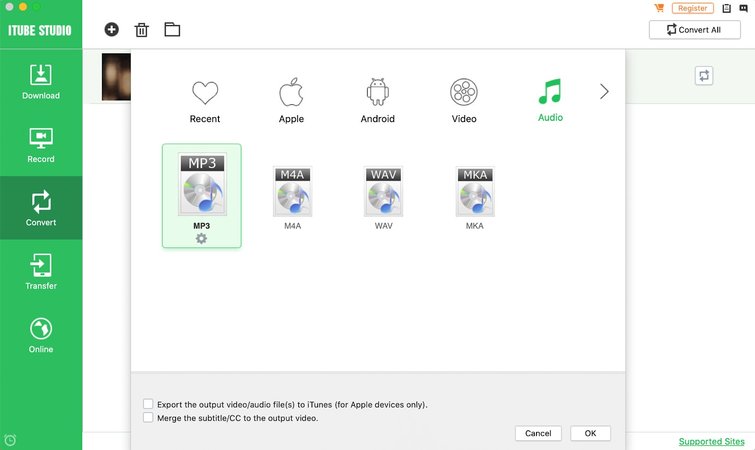Screen dimensions: 755x450
Task: Open the Supported Sites link
Action: click(711, 441)
